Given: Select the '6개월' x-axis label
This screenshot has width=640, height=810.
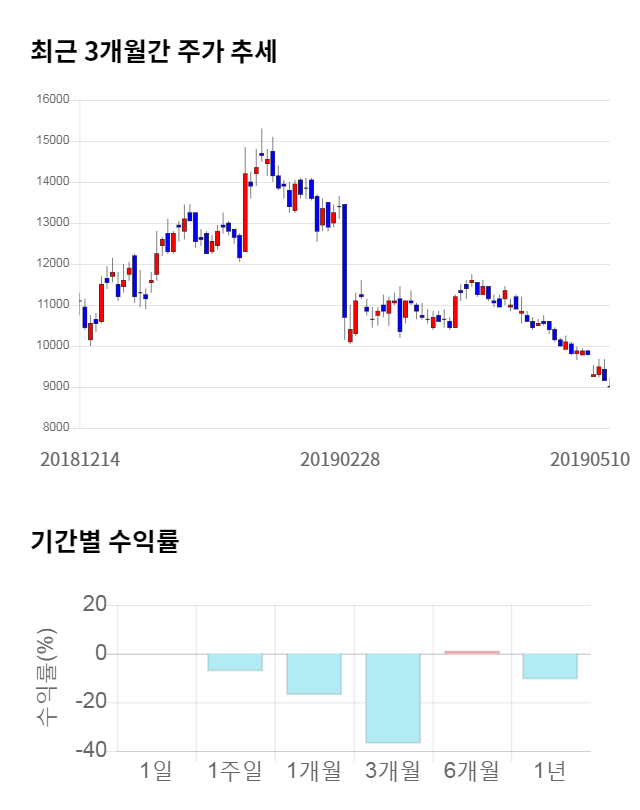Looking at the screenshot, I should pos(471,771).
